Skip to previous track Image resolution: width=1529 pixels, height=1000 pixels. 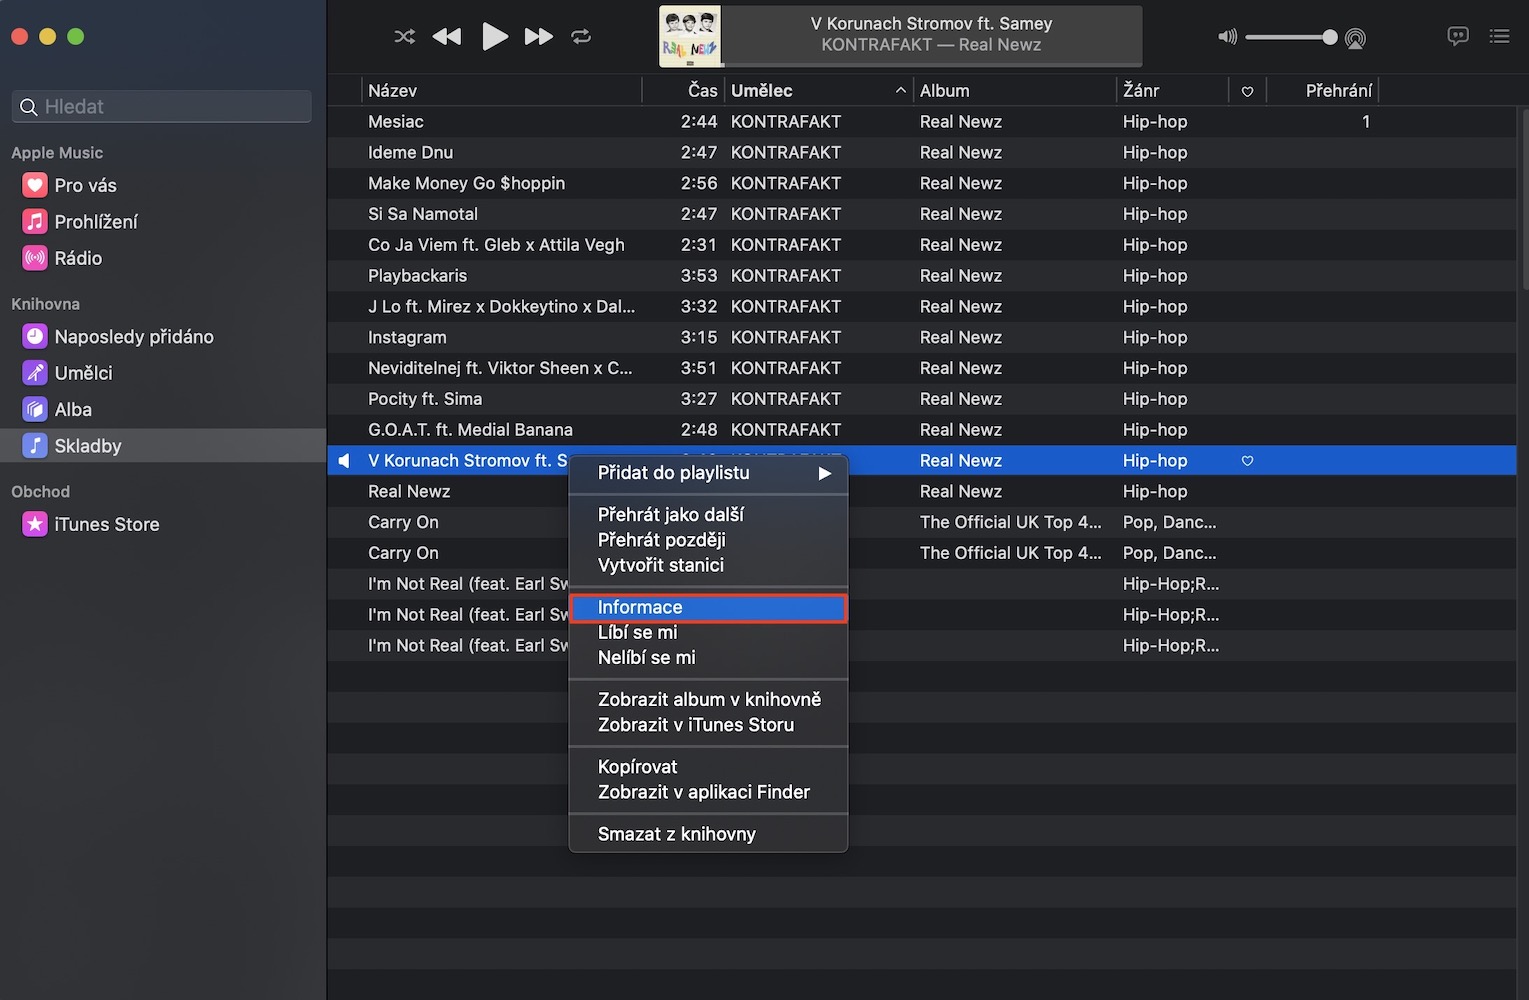point(447,37)
